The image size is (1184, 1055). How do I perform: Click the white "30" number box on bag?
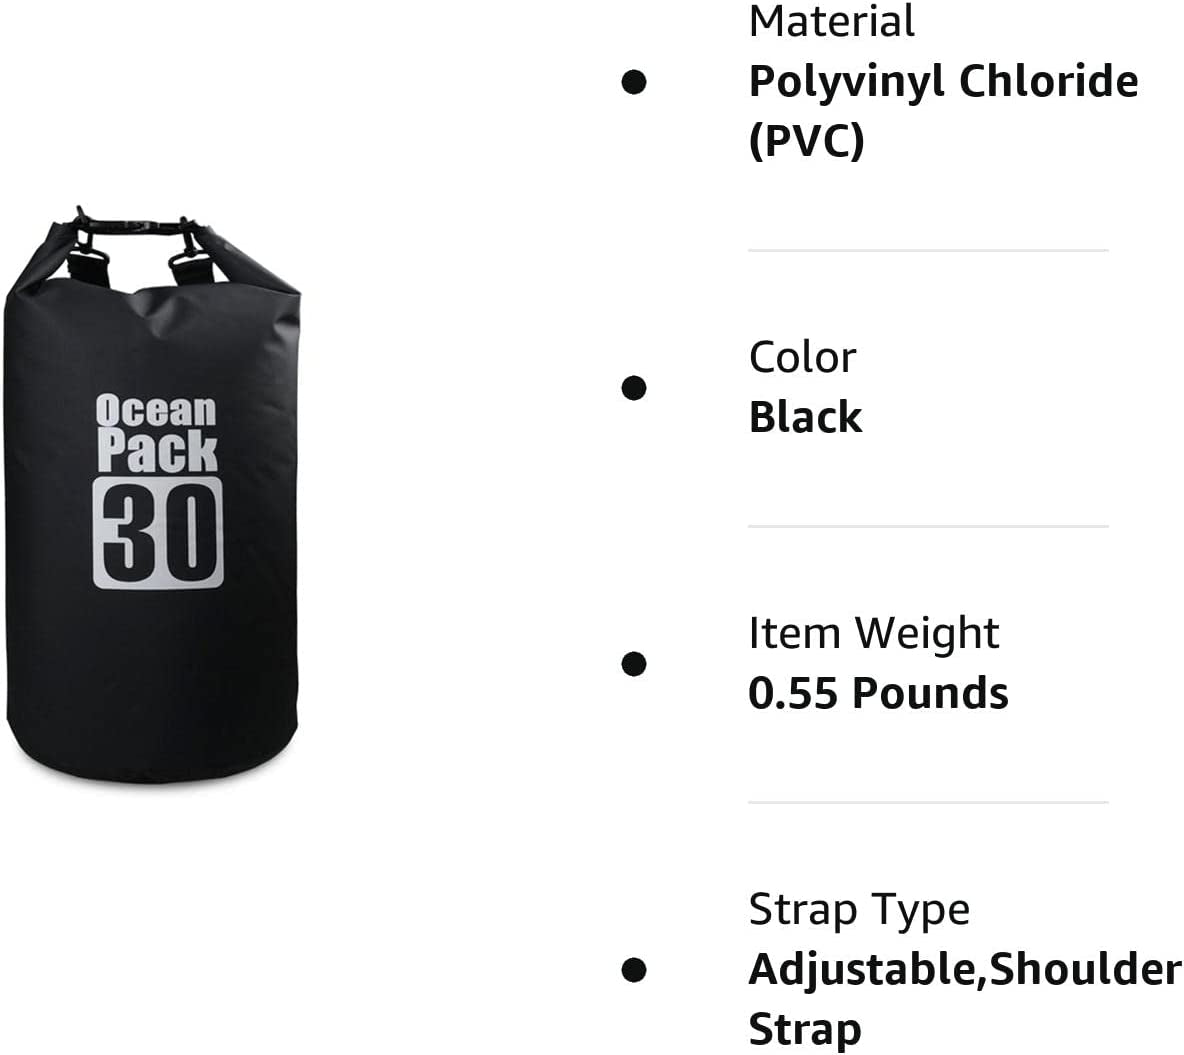[157, 532]
